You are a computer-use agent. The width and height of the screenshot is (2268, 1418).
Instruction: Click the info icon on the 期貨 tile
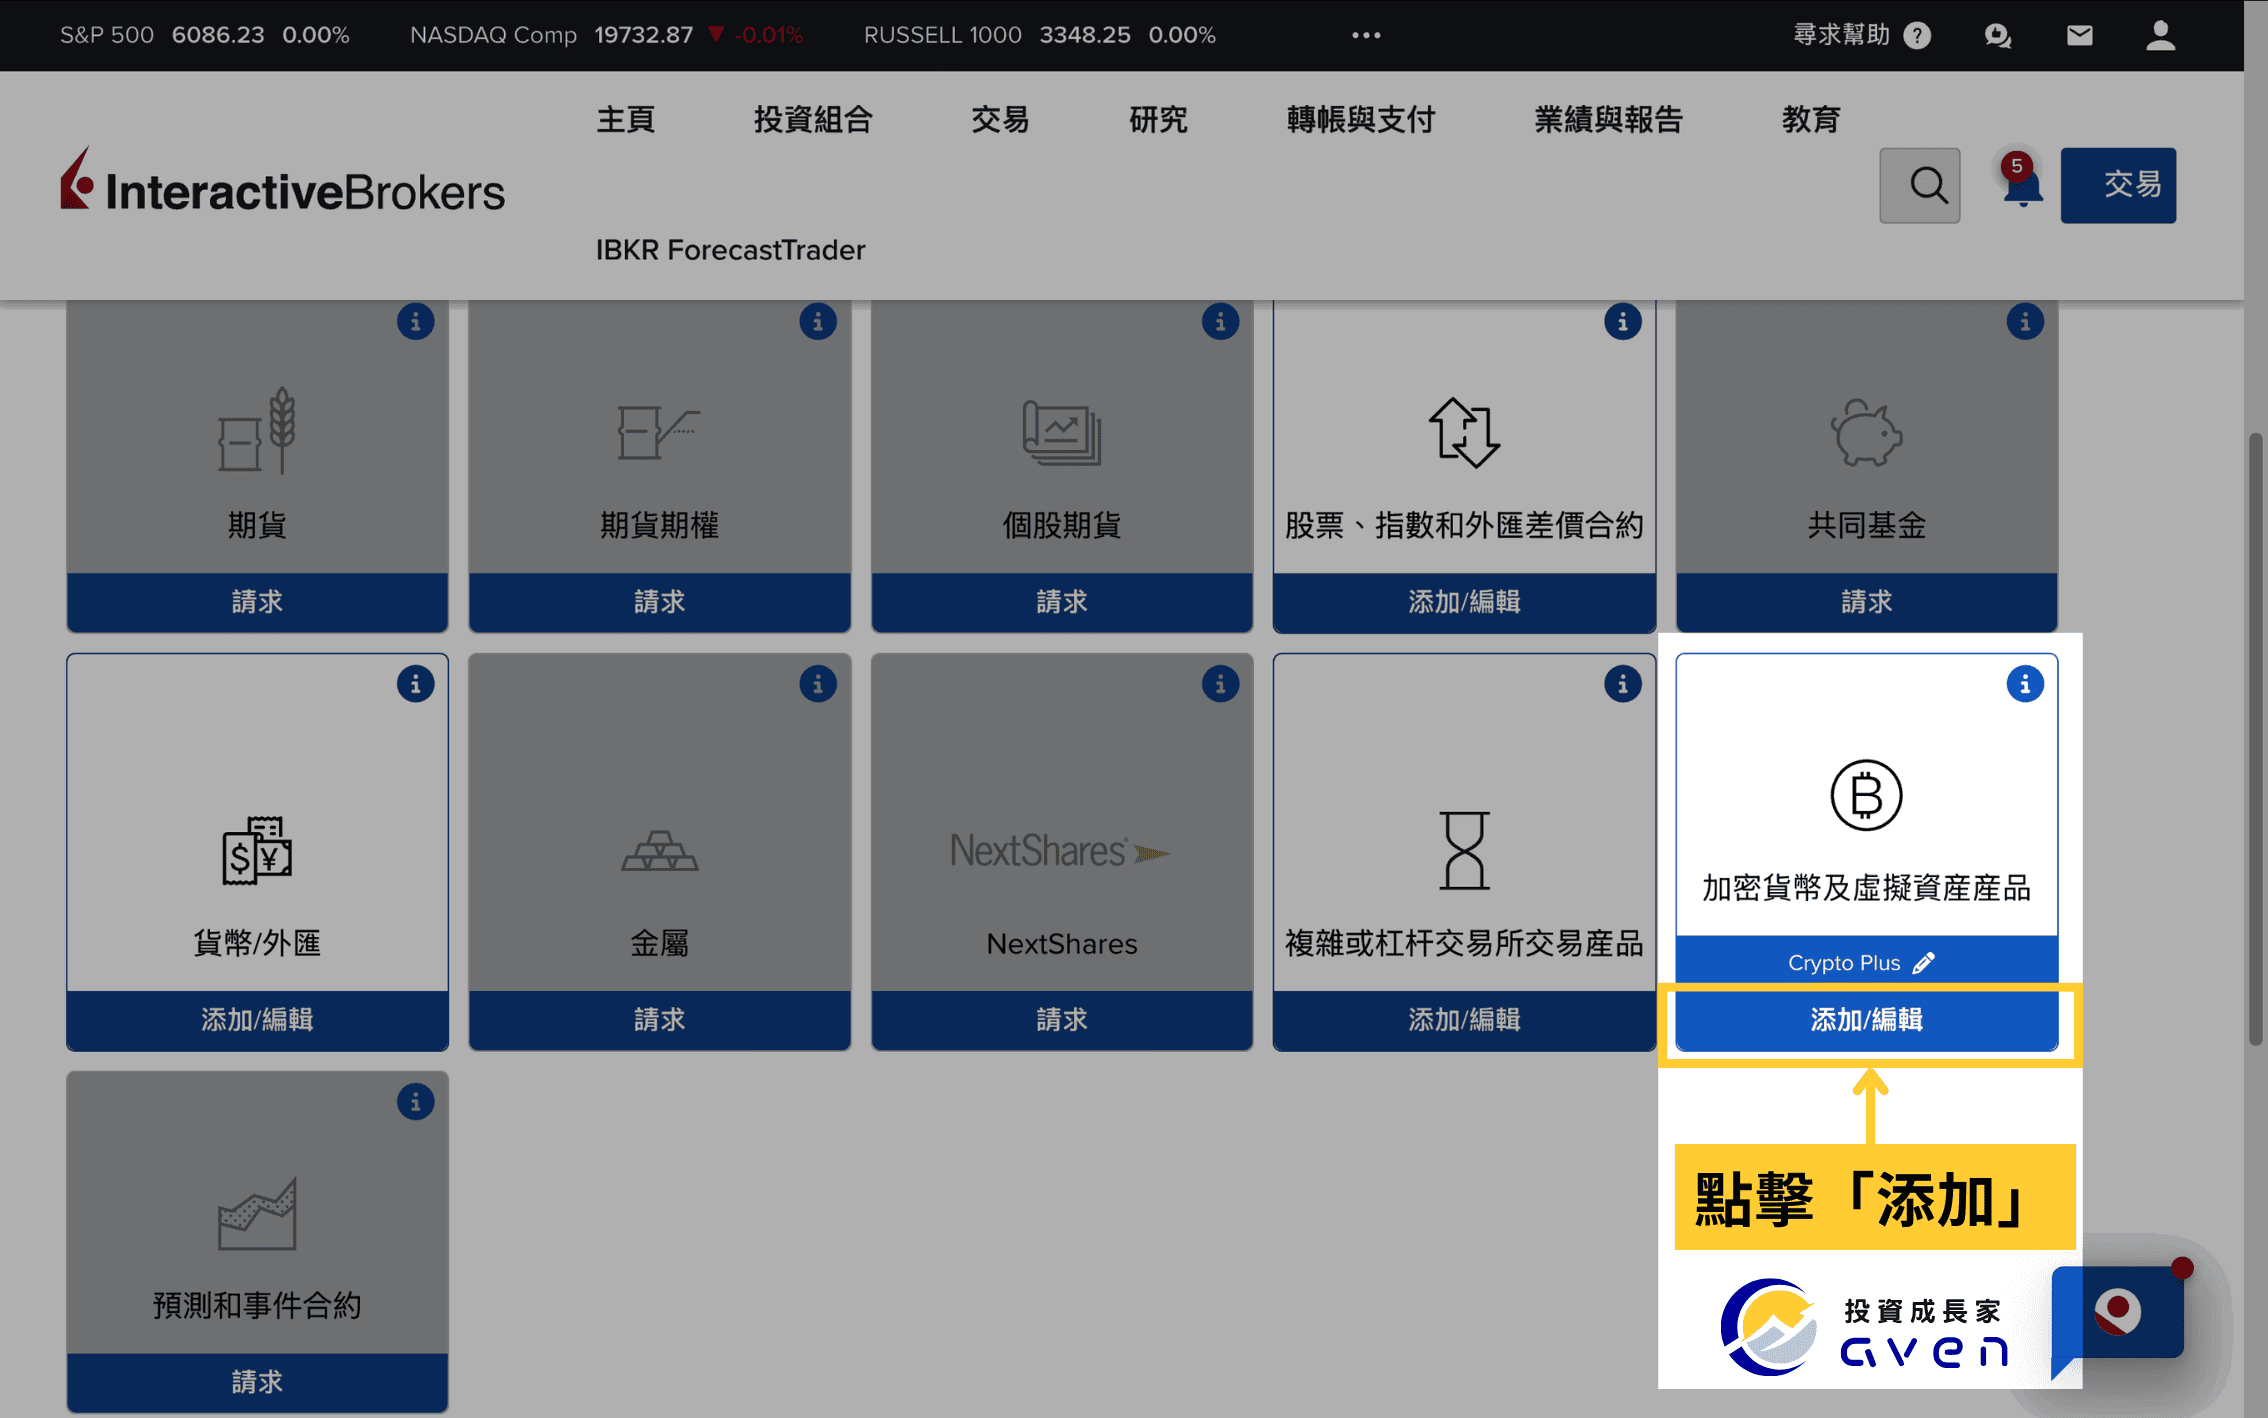tap(416, 321)
